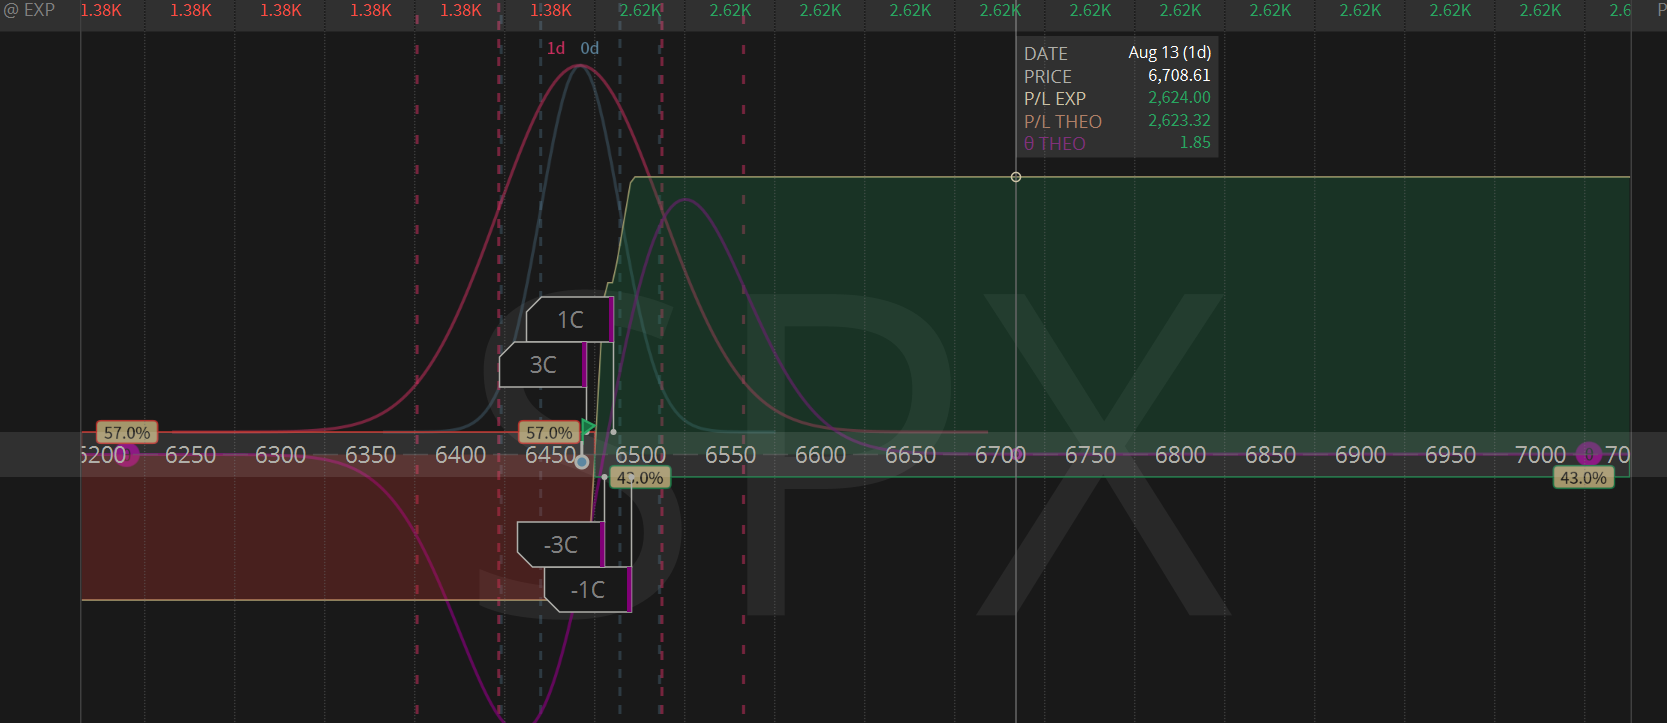Select the 3C position tag

pos(543,365)
